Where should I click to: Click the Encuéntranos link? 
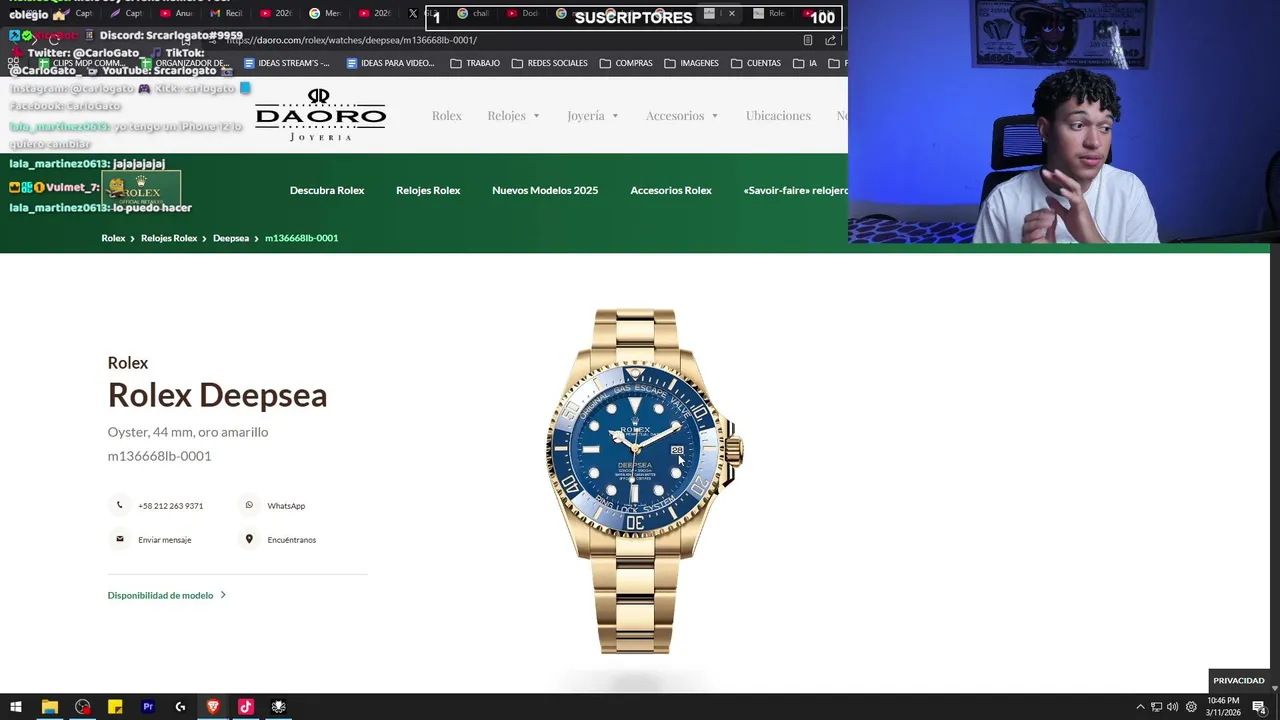point(291,540)
